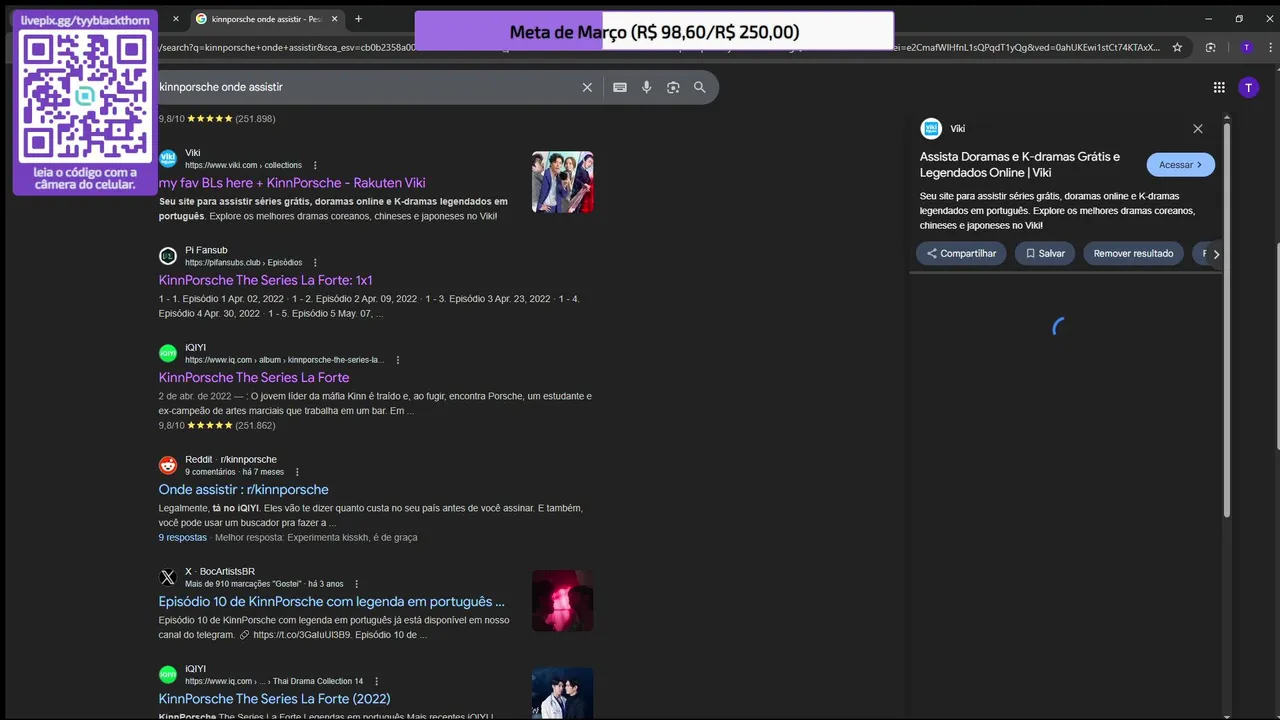This screenshot has width=1280, height=720.
Task: Open the Google account avatar on the page
Action: click(x=1248, y=87)
